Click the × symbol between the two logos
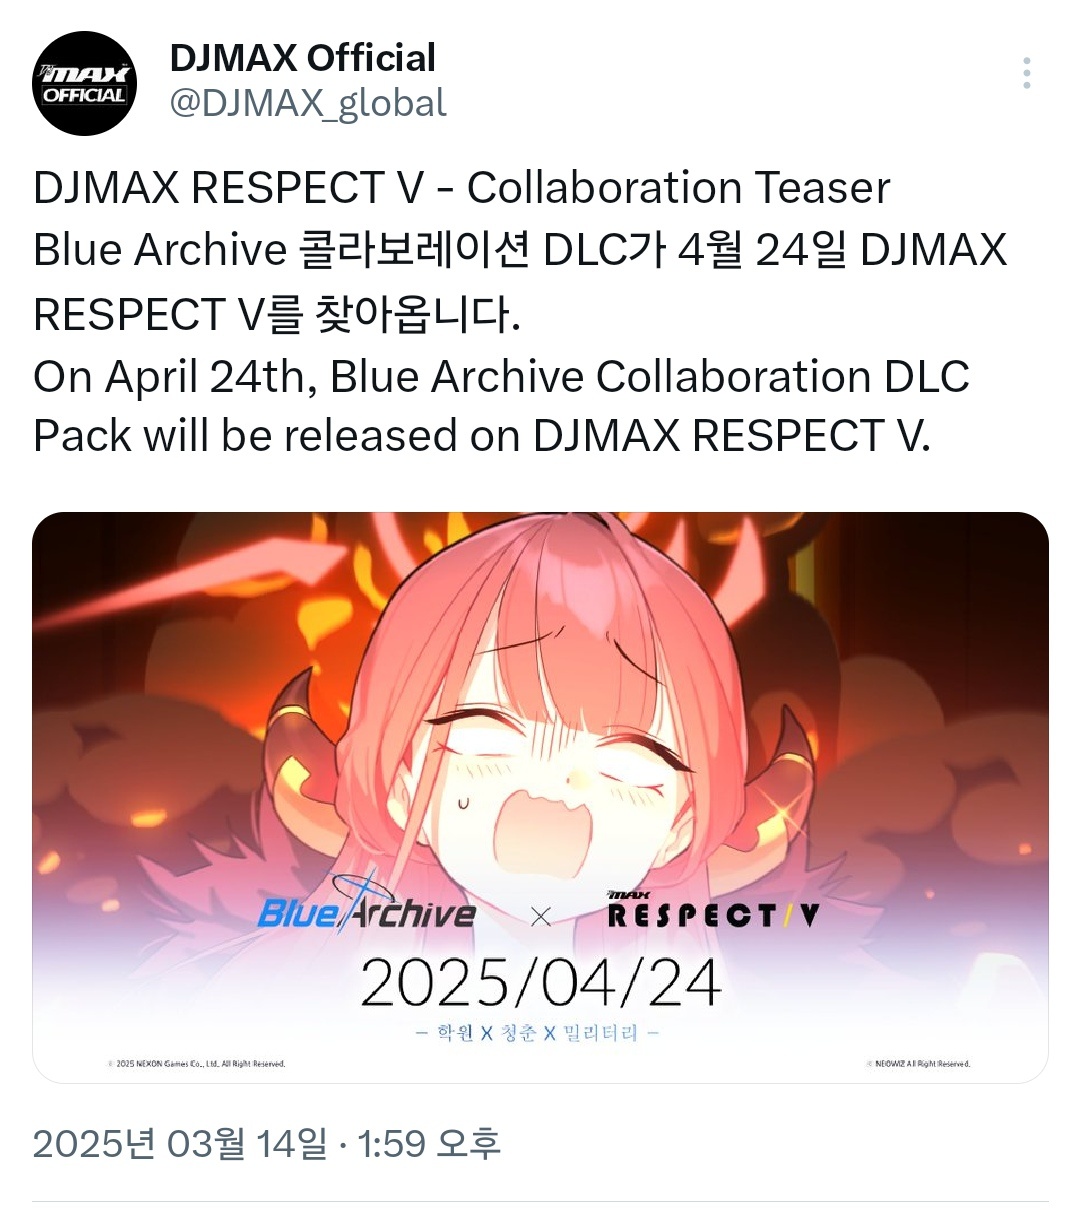1080x1210 pixels. tap(541, 915)
